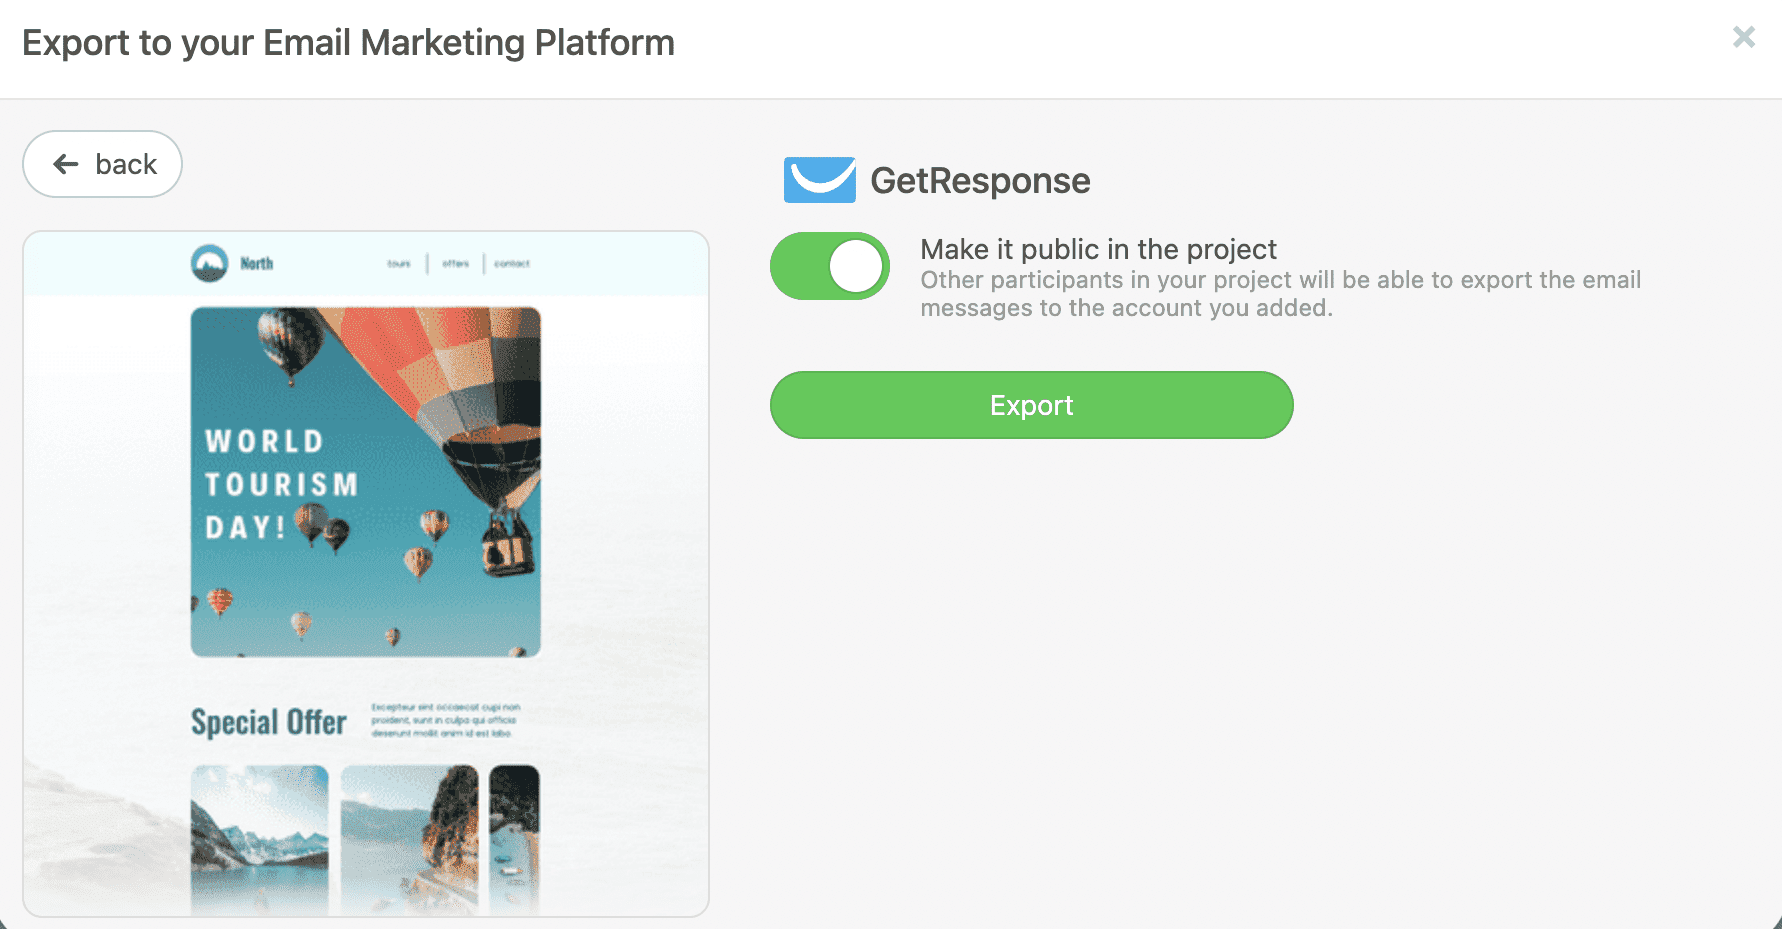Open the 'tours' link in the email header

(x=398, y=263)
